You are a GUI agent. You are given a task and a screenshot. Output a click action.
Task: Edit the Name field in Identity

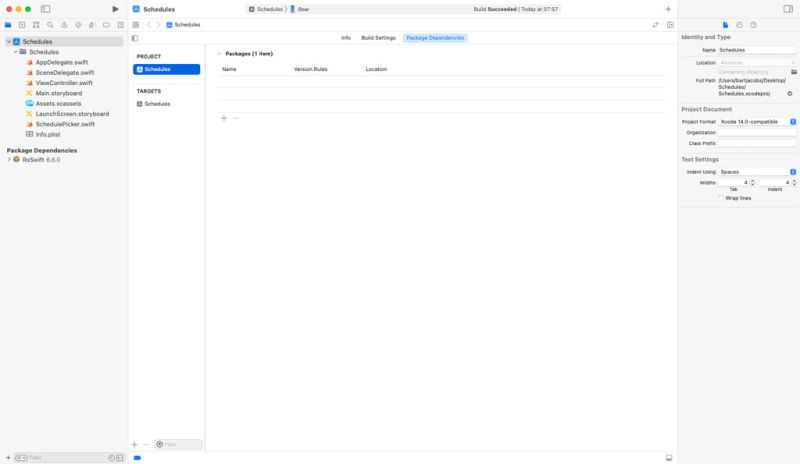coord(757,50)
